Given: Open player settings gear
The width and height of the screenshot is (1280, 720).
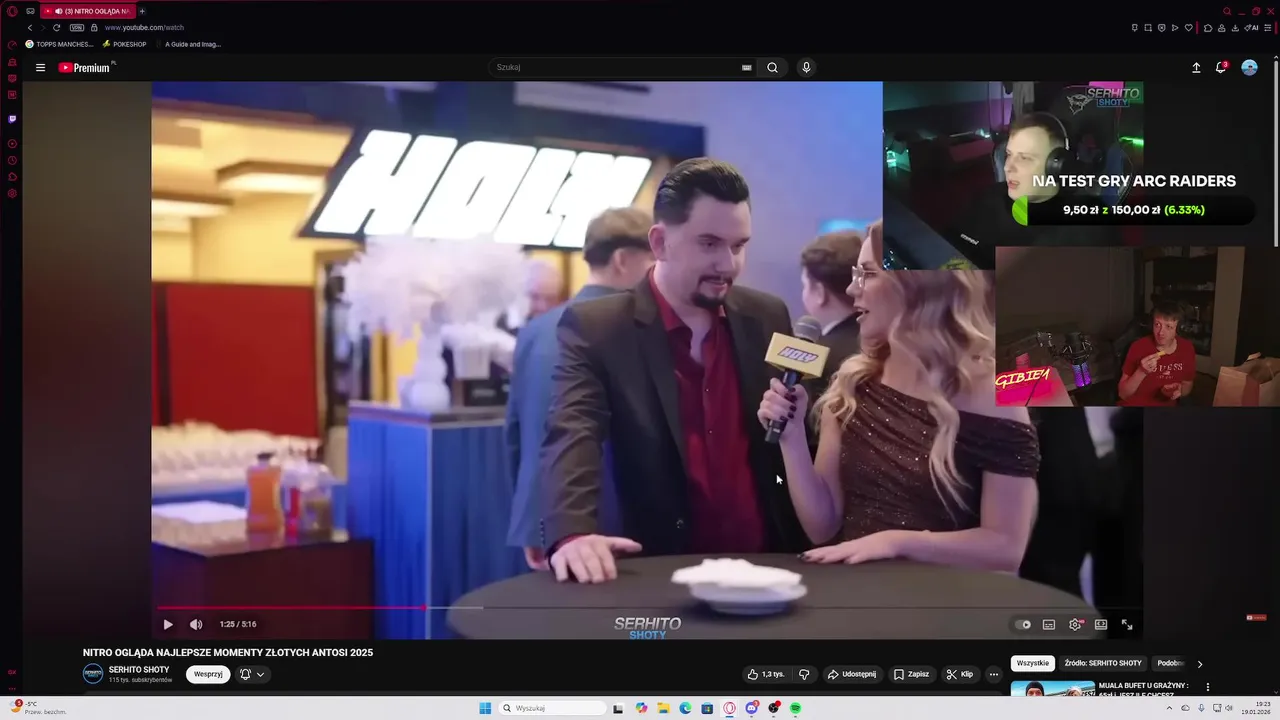Looking at the screenshot, I should (x=1075, y=624).
